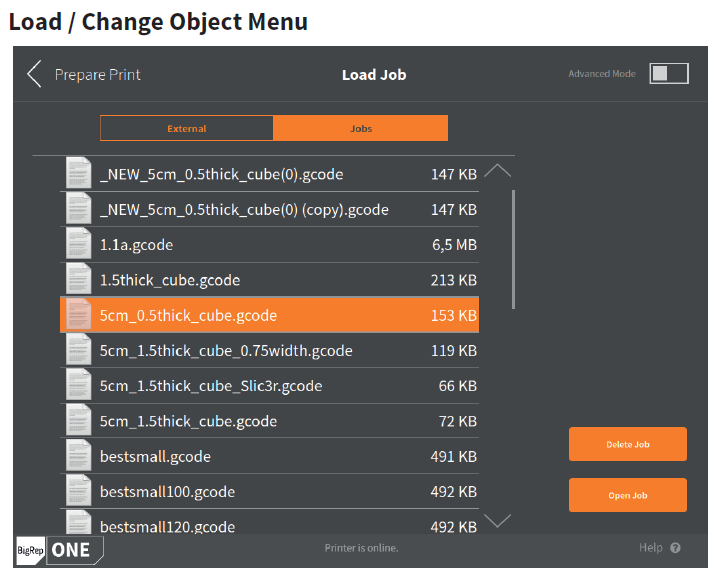
Task: Go back via Prepare Print arrow
Action: coord(34,74)
